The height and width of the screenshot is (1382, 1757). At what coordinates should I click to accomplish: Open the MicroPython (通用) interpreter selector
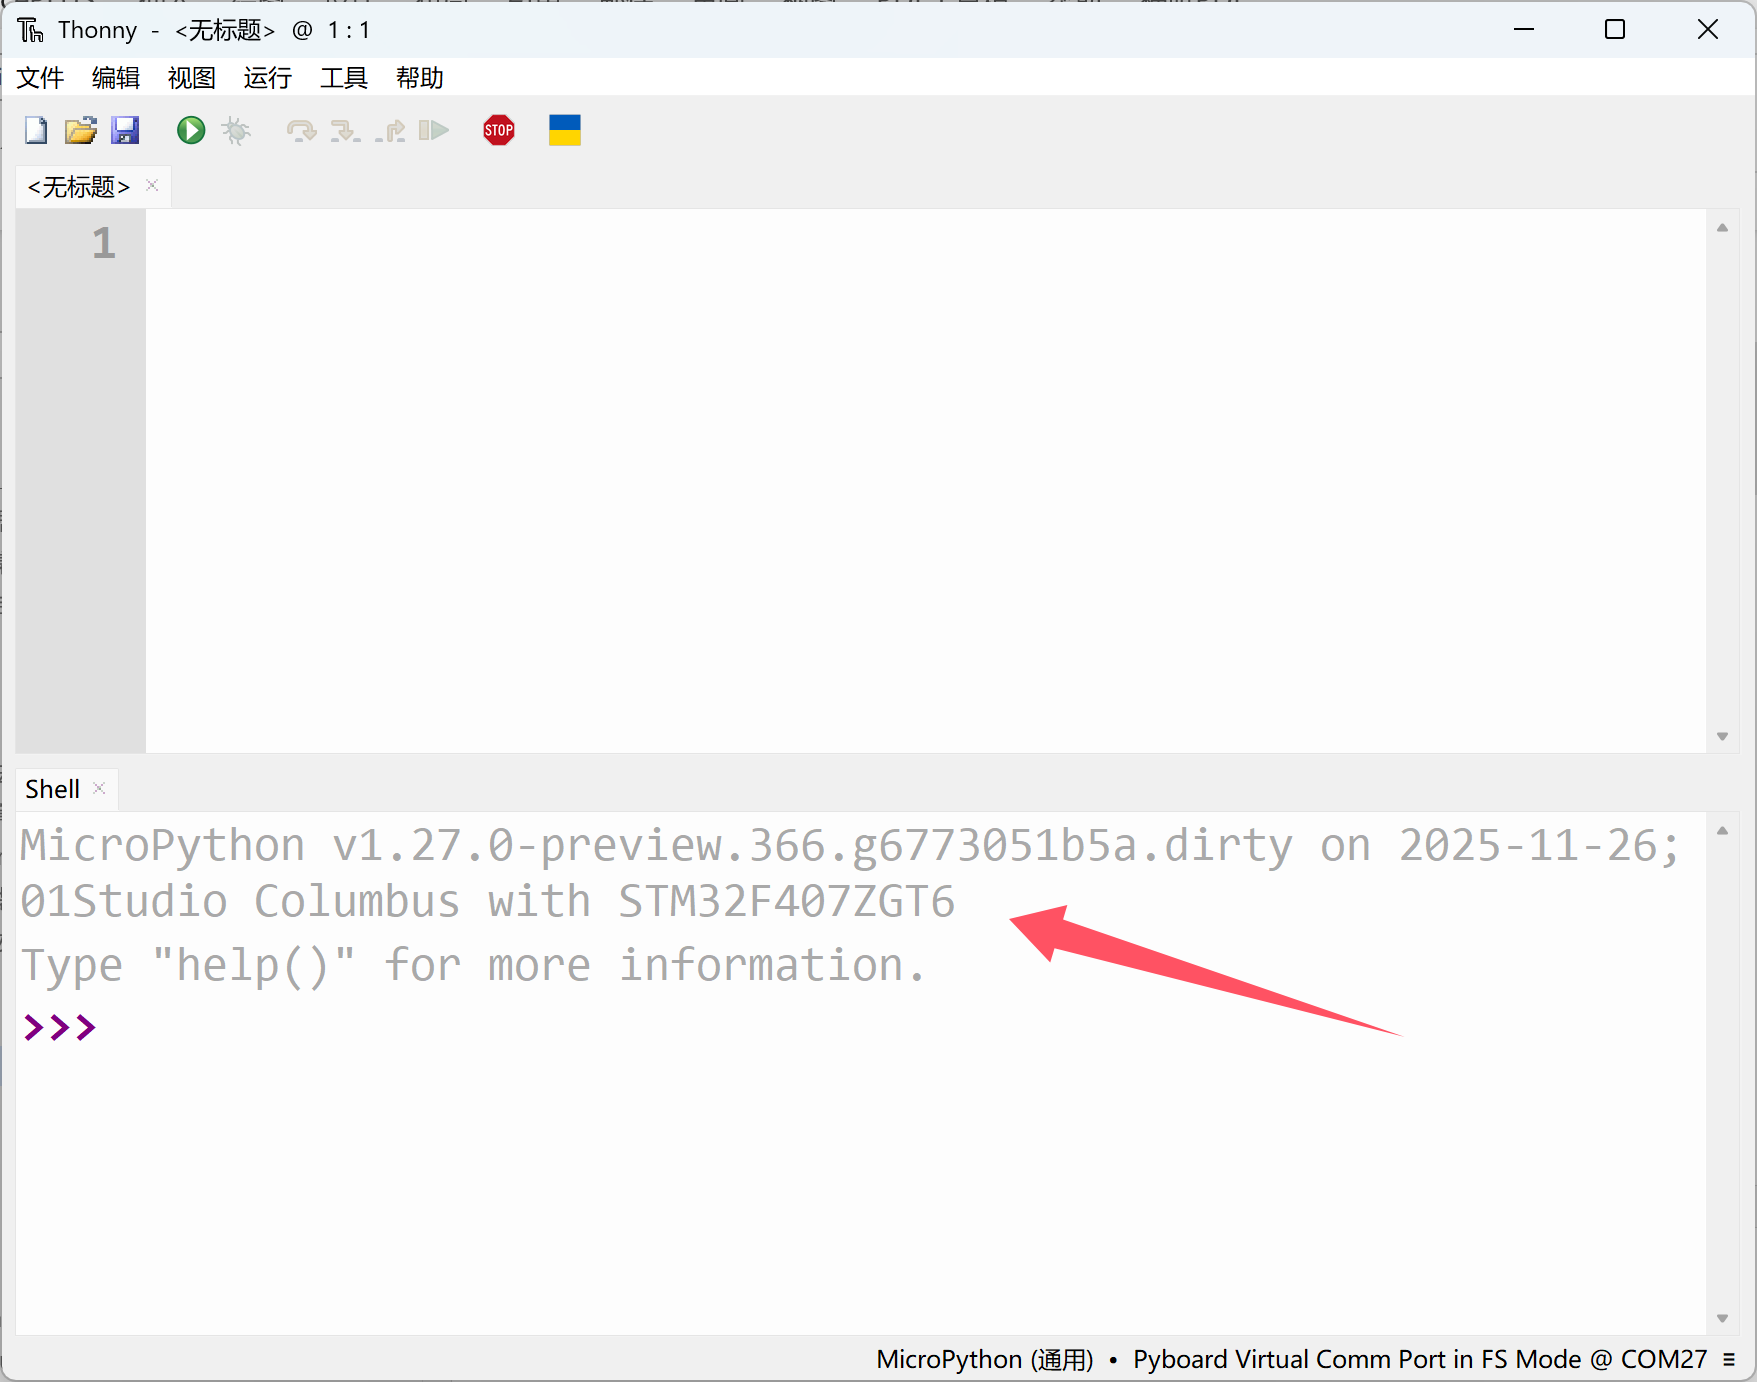coord(983,1359)
